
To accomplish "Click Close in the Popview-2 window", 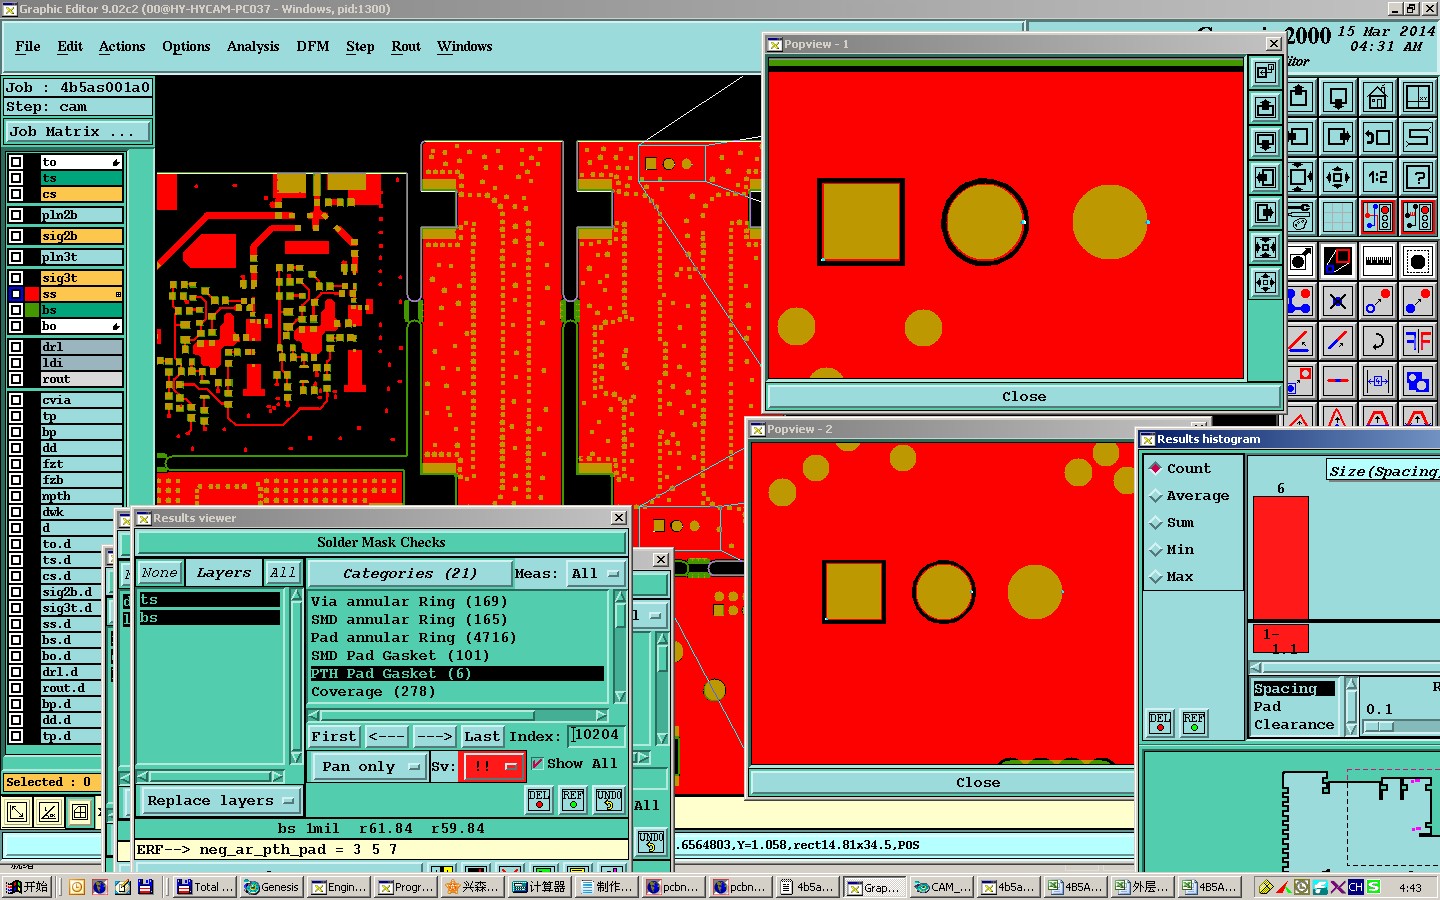I will click(977, 782).
